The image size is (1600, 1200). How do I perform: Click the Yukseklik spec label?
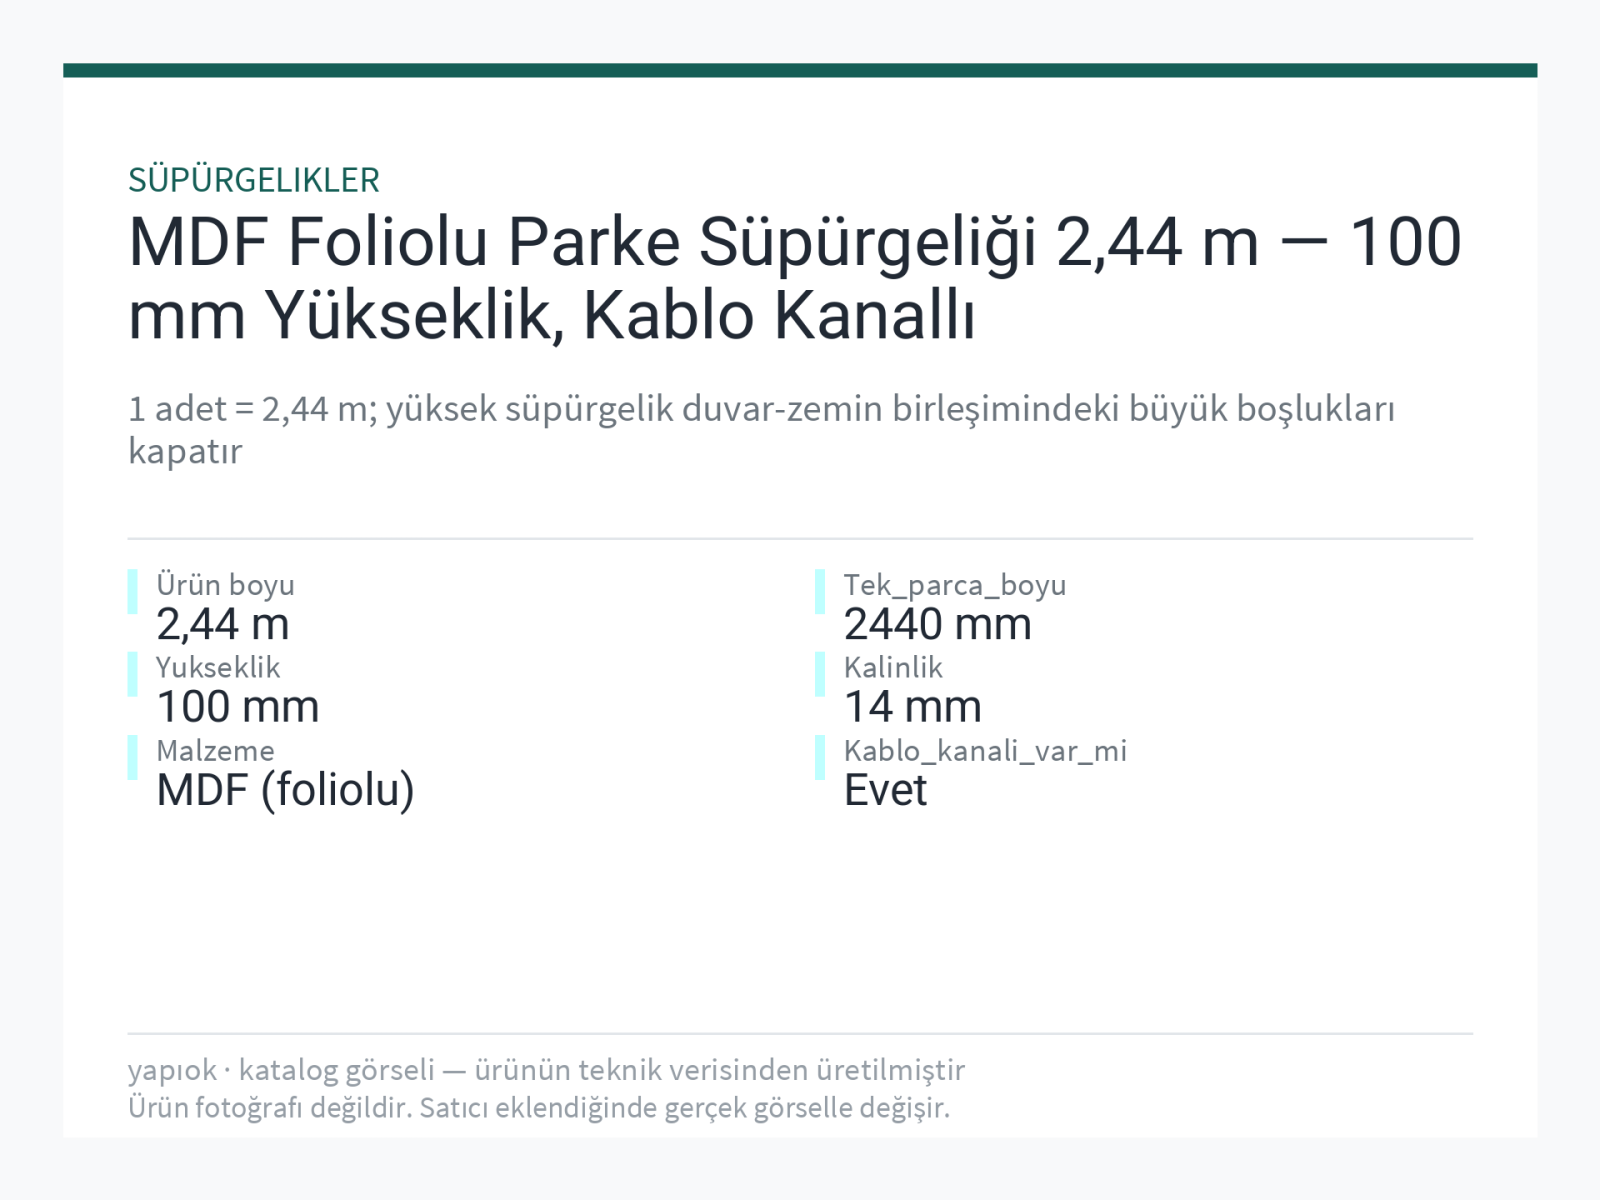pyautogui.click(x=218, y=667)
